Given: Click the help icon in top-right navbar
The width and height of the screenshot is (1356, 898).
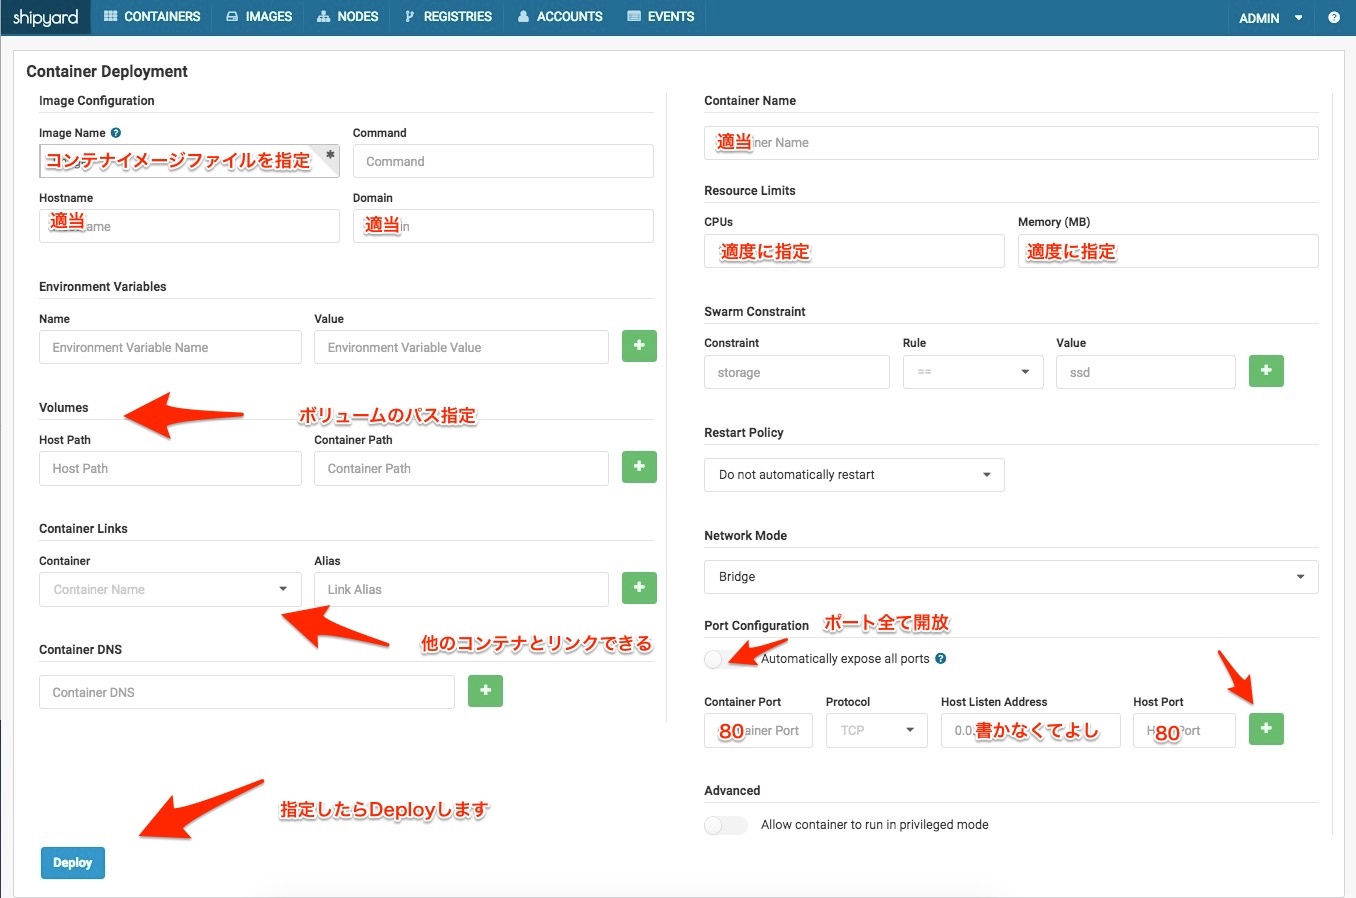Looking at the screenshot, I should tap(1333, 17).
